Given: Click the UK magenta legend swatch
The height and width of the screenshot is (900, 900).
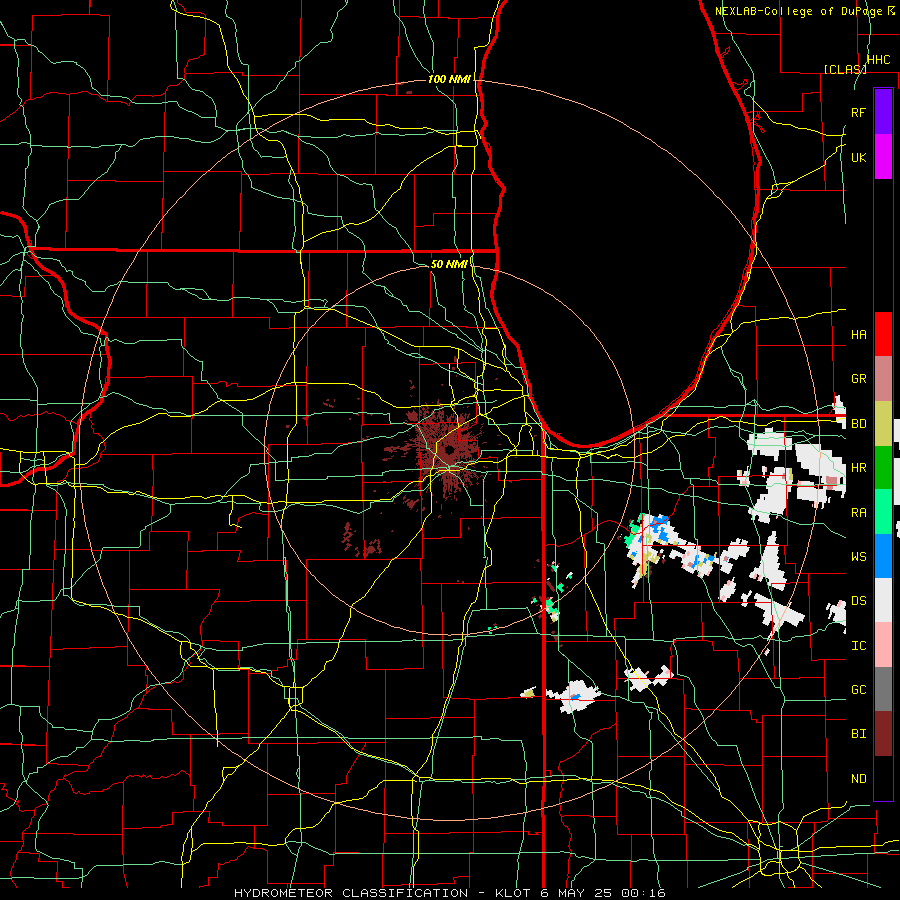Looking at the screenshot, I should (x=883, y=157).
